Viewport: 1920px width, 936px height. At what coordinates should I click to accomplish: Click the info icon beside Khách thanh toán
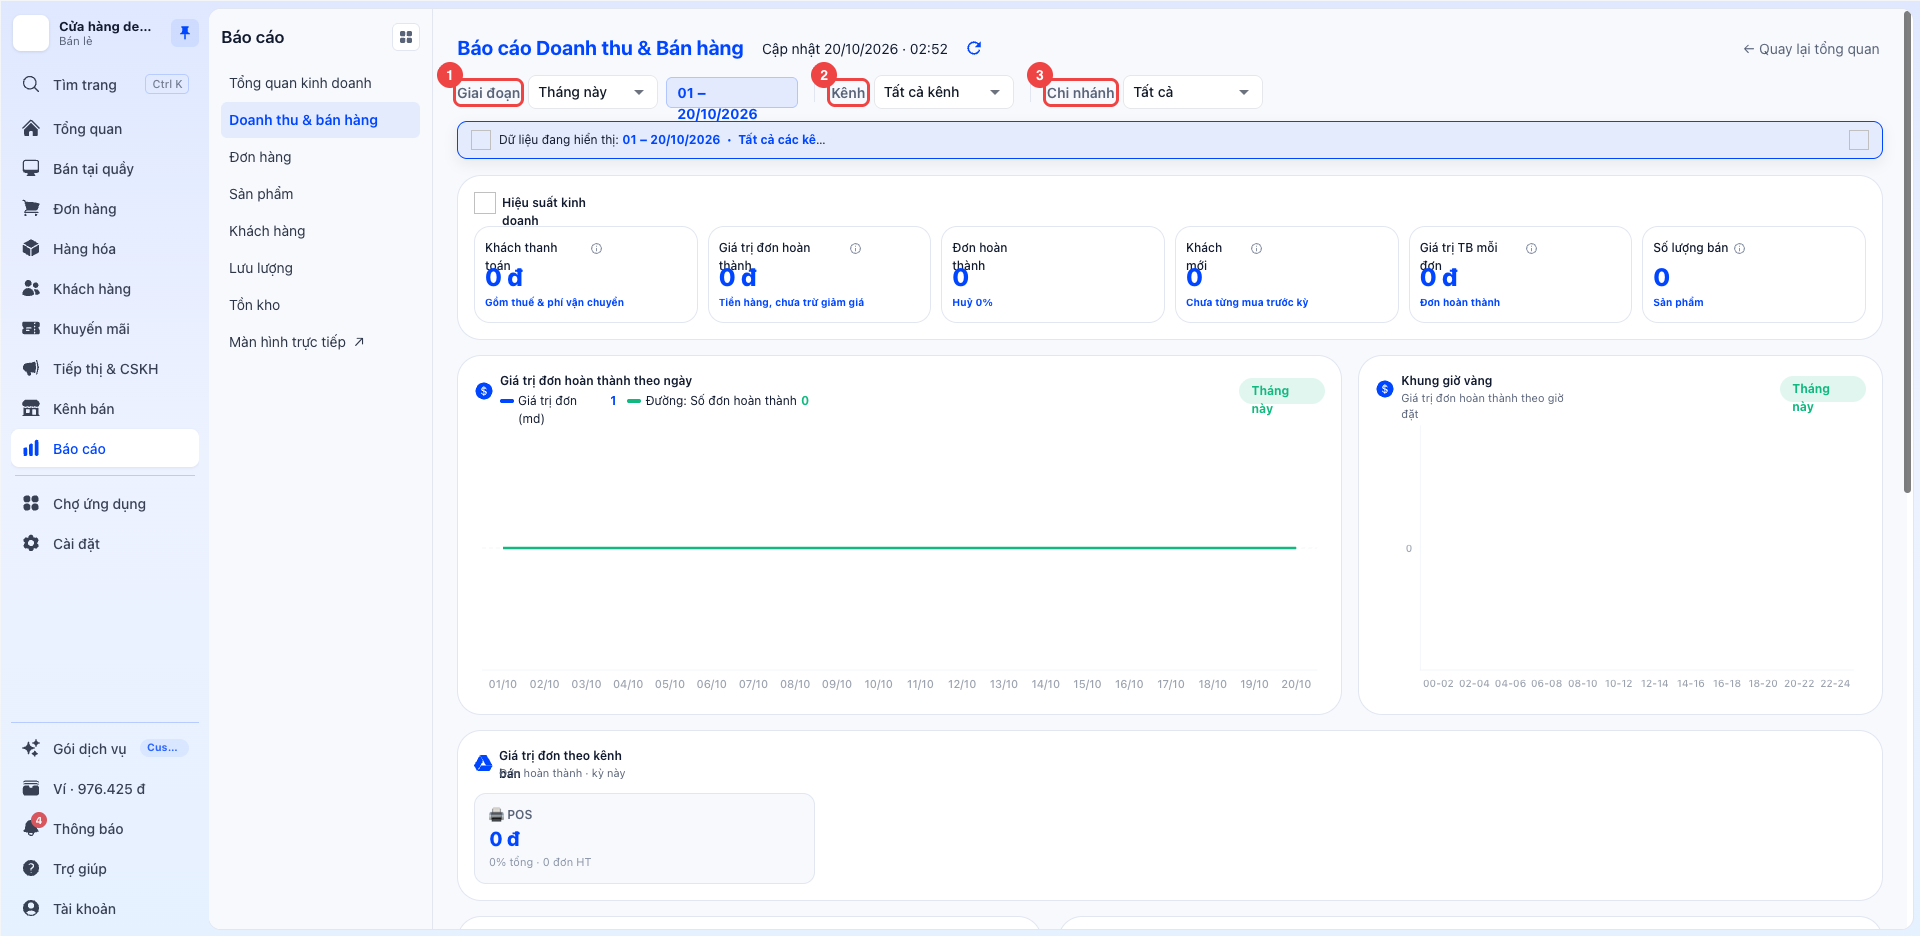tap(596, 248)
